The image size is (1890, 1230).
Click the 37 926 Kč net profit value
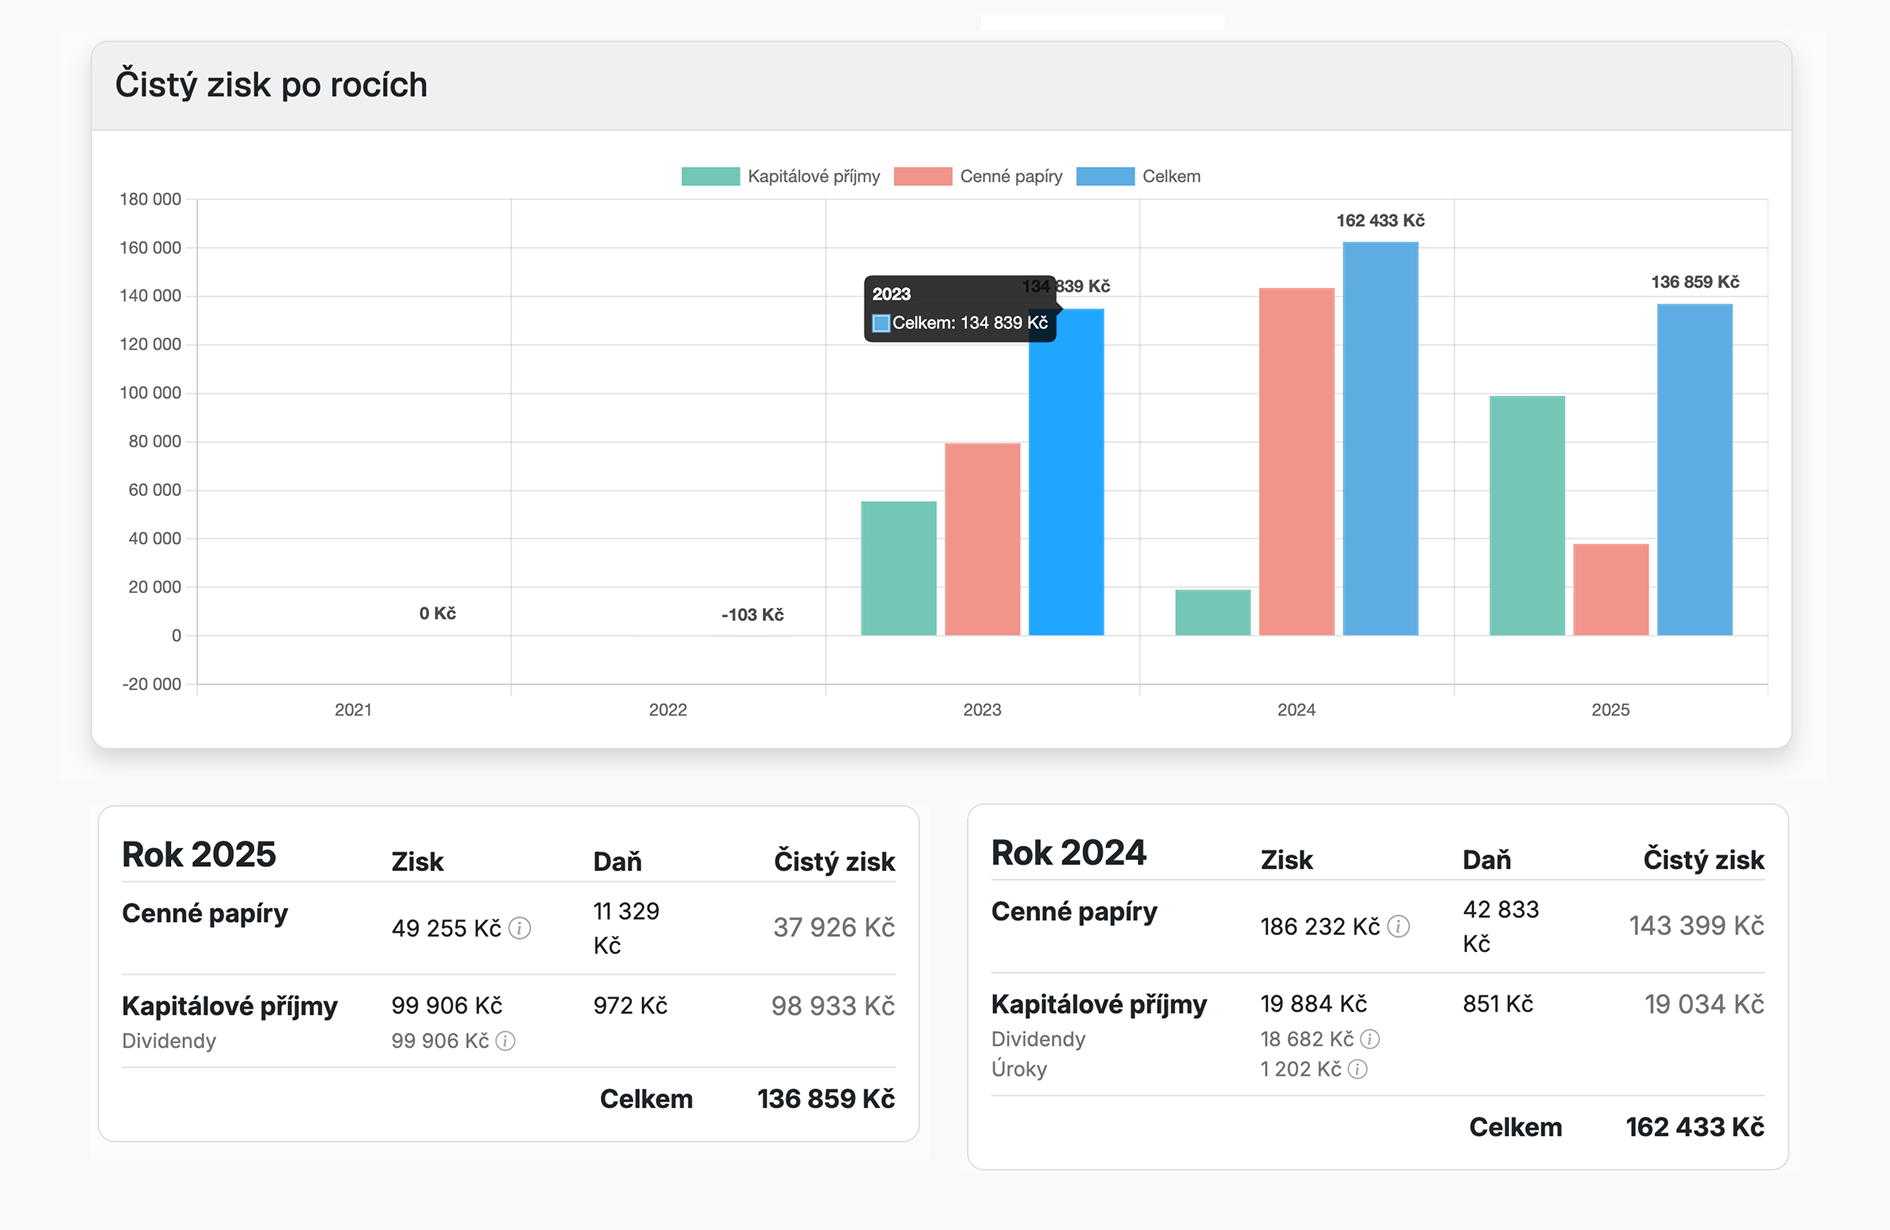(x=834, y=928)
